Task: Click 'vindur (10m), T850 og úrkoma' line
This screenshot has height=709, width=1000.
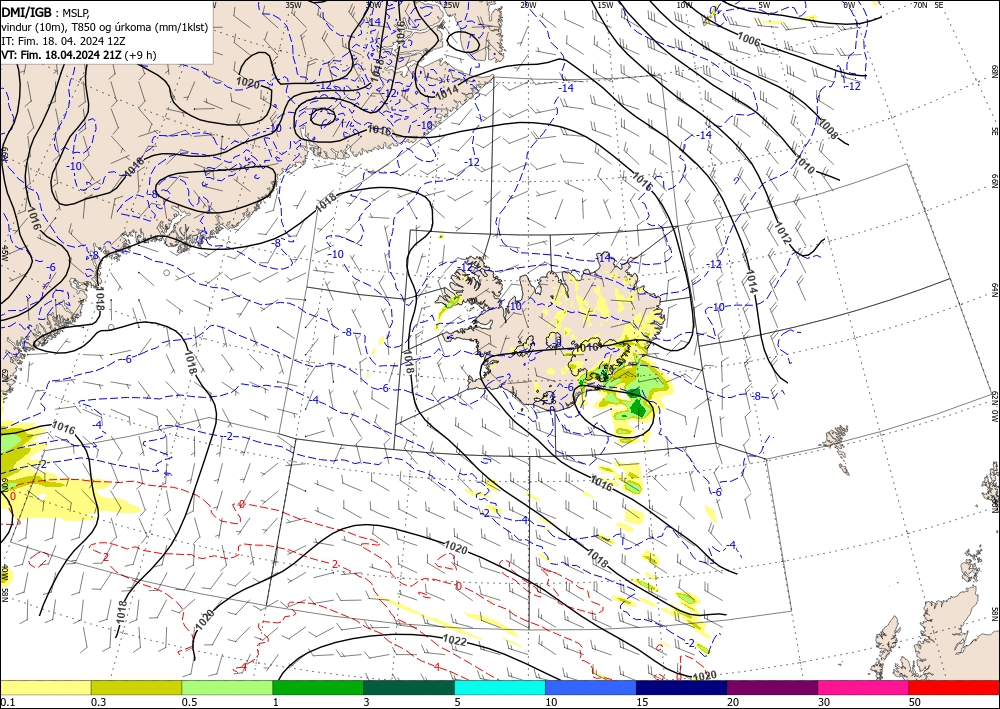Action: coord(105,27)
